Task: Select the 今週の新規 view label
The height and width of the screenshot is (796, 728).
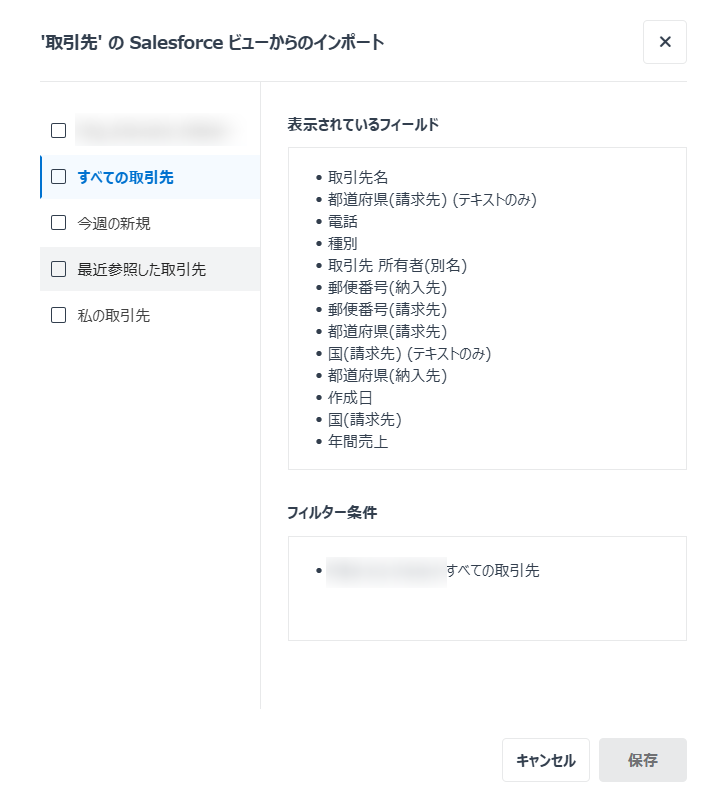Action: click(114, 223)
